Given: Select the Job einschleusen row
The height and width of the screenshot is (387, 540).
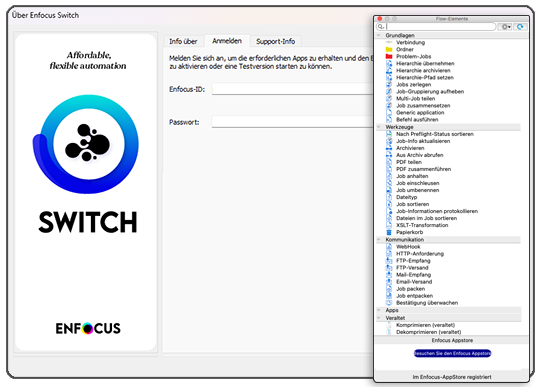Looking at the screenshot, I should click(x=448, y=183).
